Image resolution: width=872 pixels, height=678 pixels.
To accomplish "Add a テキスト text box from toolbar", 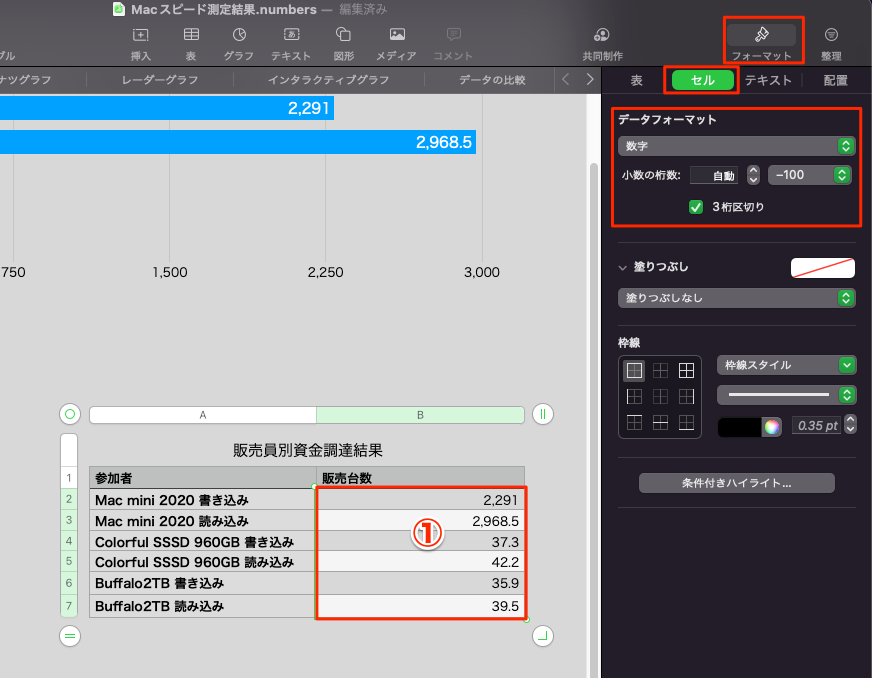I will (x=291, y=35).
